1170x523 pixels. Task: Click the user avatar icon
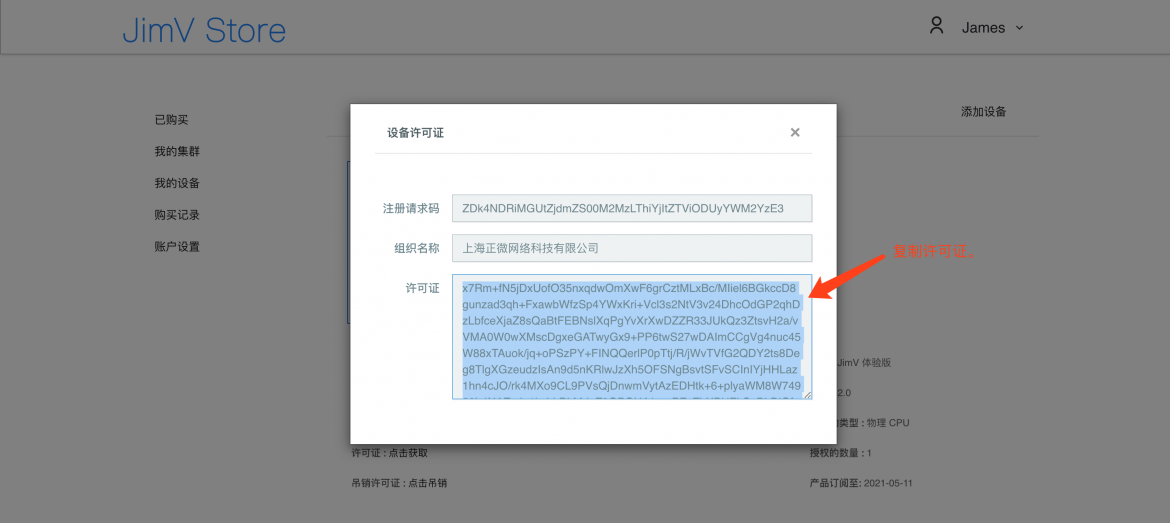point(936,26)
